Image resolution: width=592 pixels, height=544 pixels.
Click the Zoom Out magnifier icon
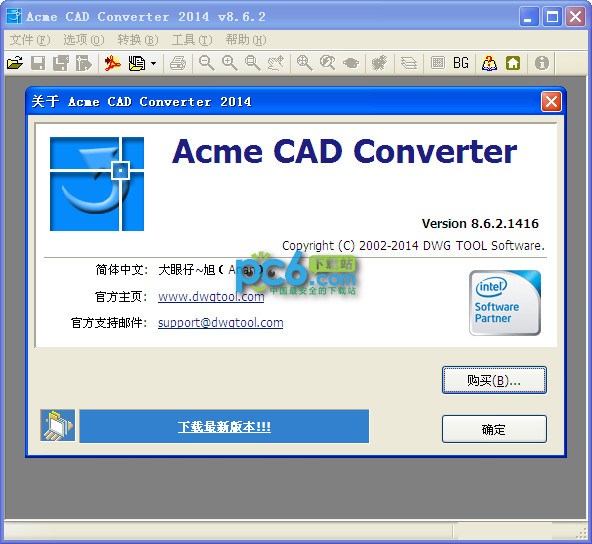pos(207,63)
